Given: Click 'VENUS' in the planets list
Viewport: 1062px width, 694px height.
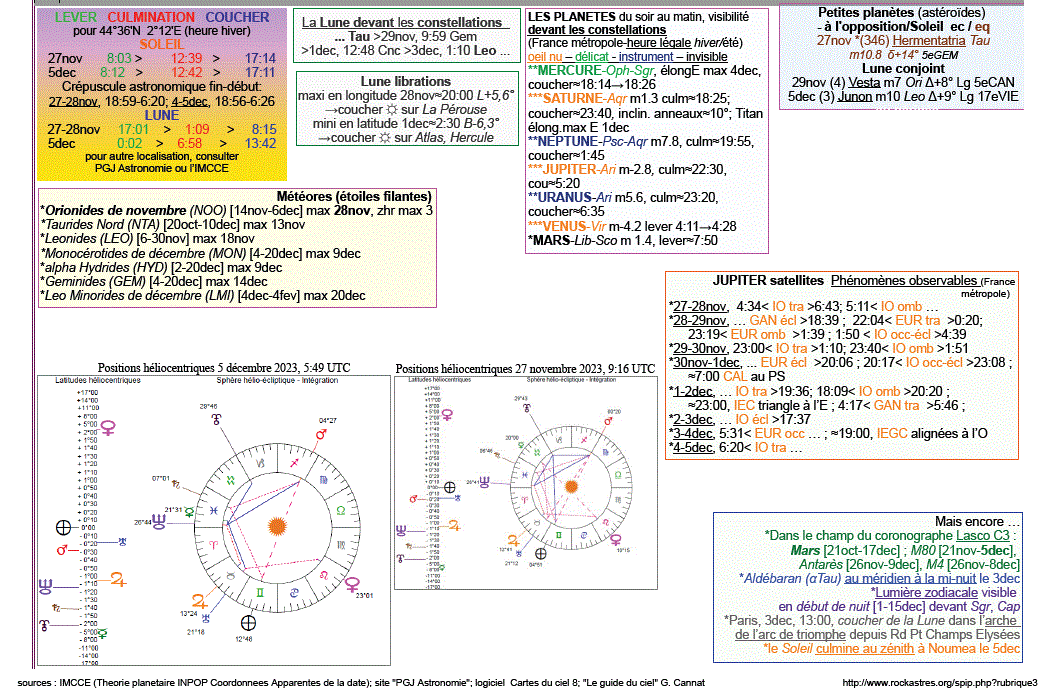Looking at the screenshot, I should 565,226.
